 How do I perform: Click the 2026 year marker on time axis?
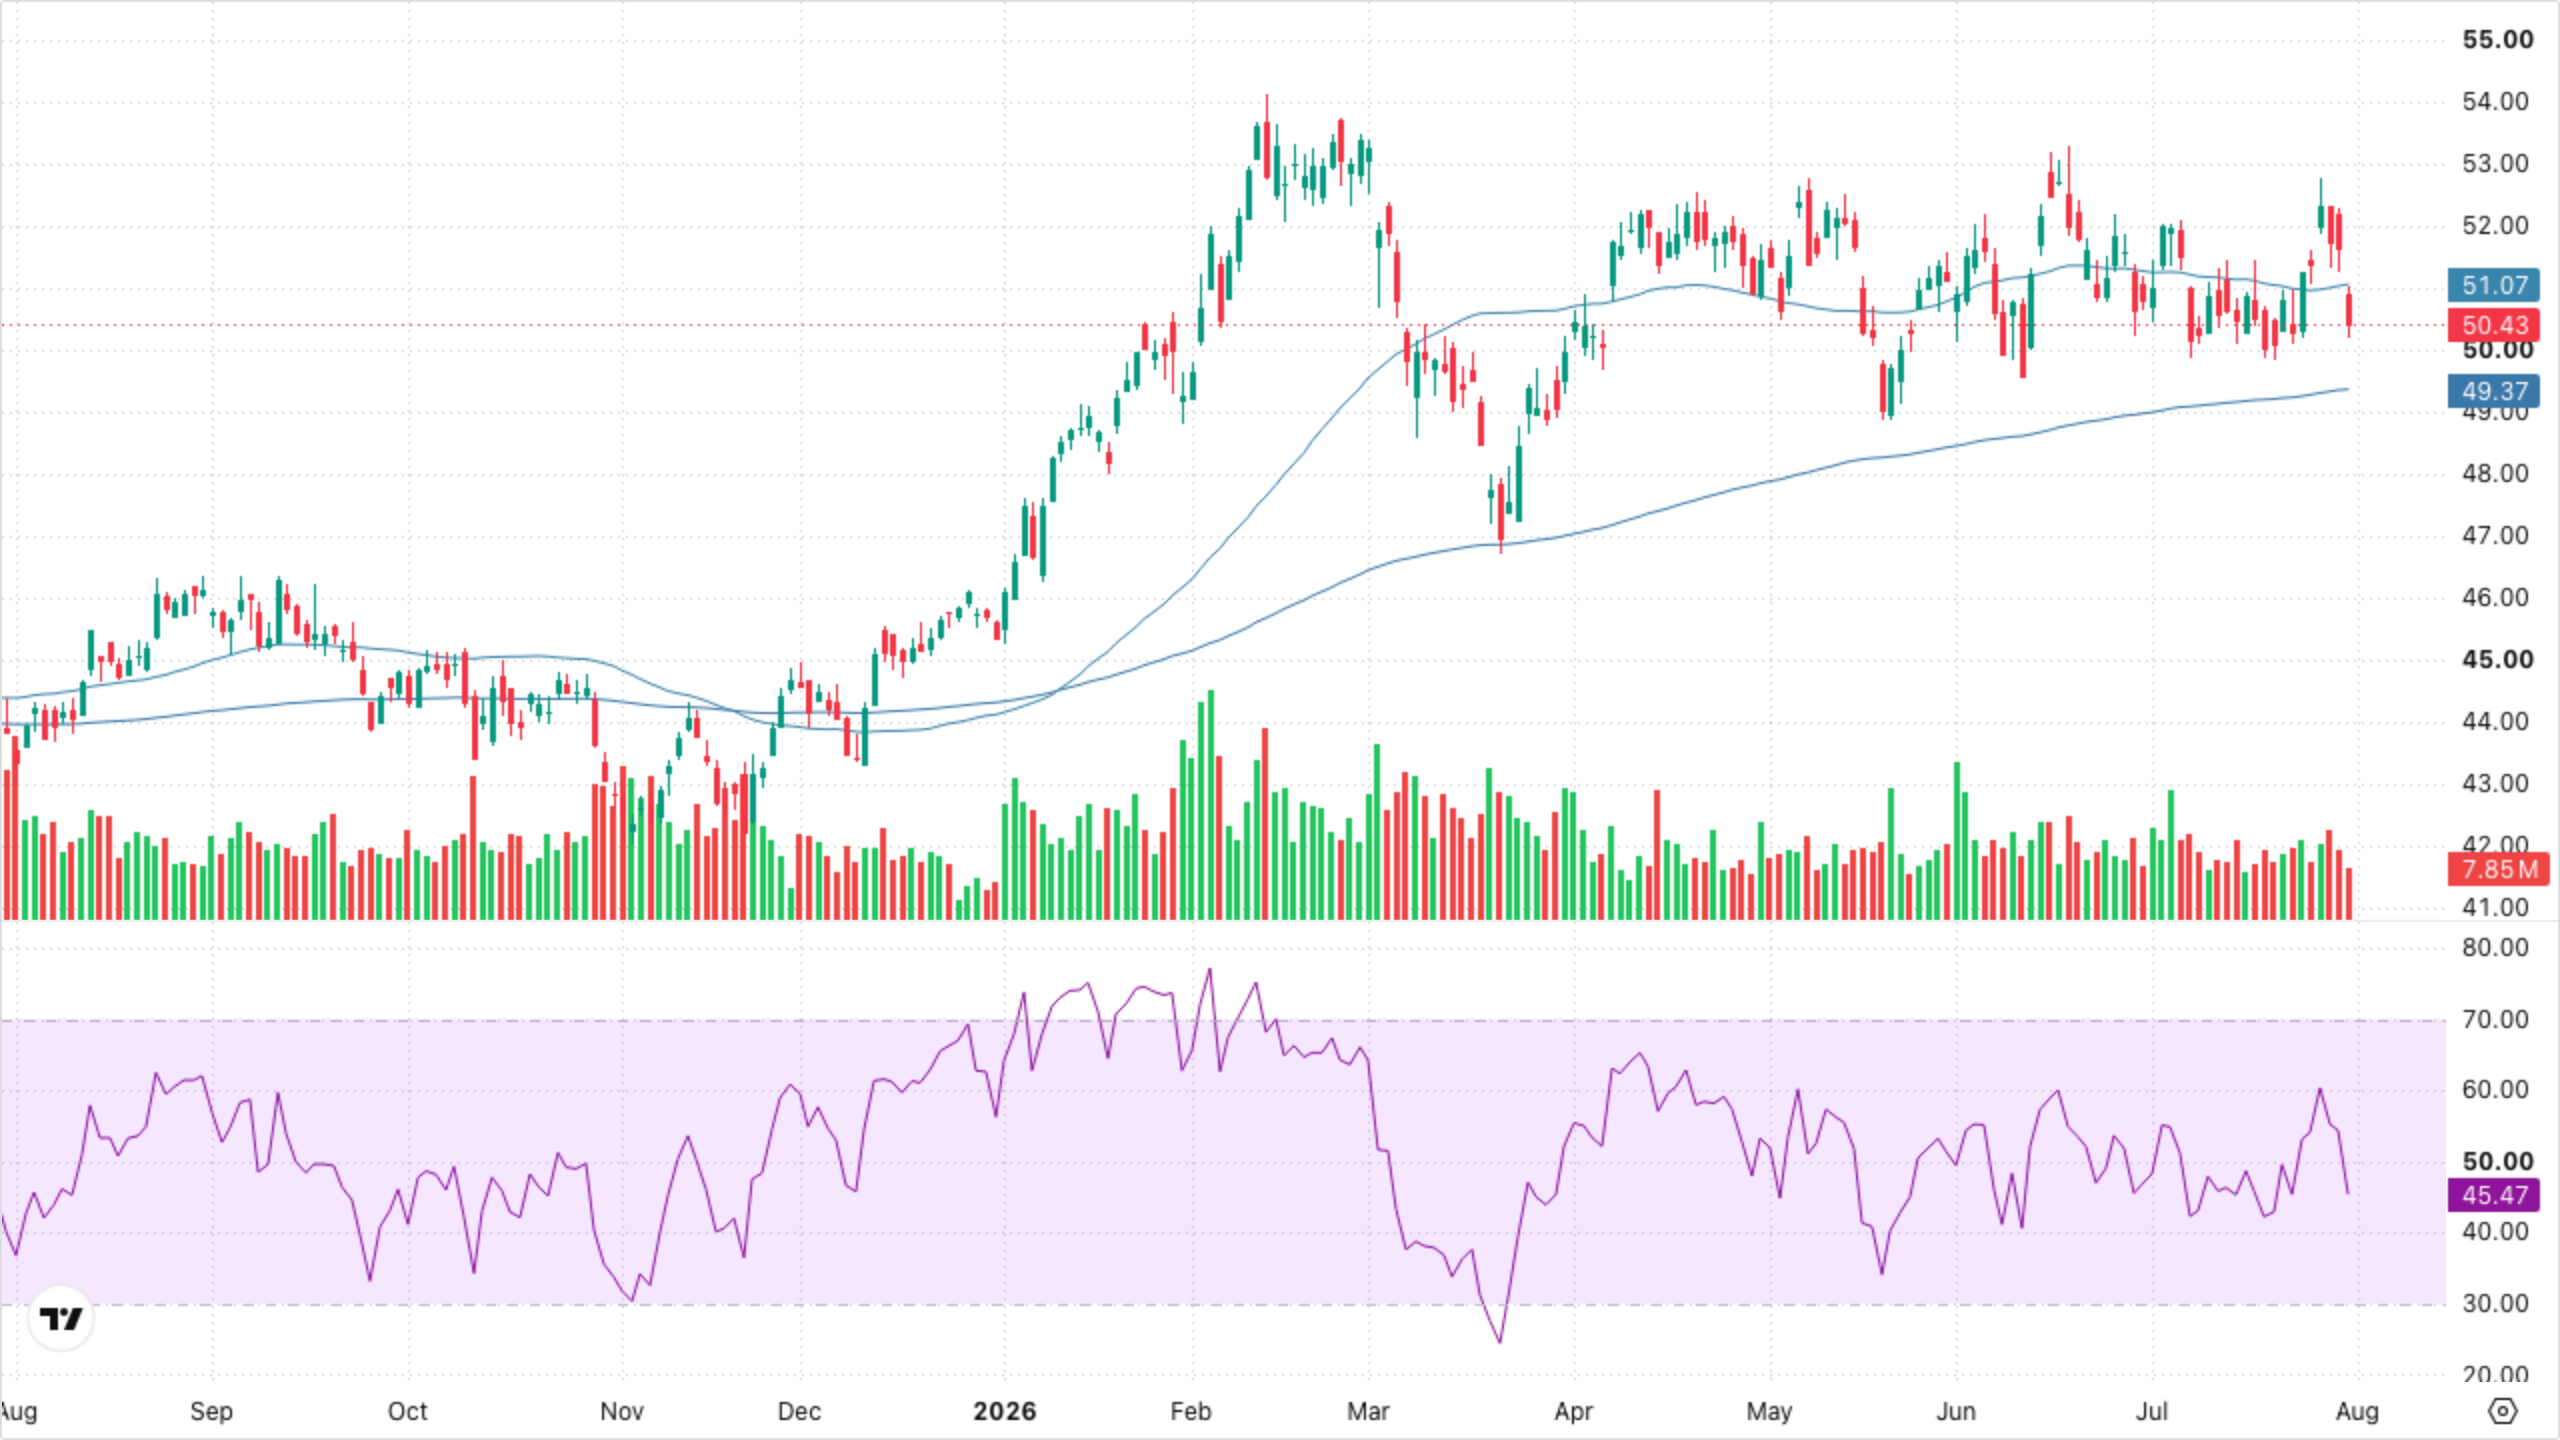point(1004,1411)
